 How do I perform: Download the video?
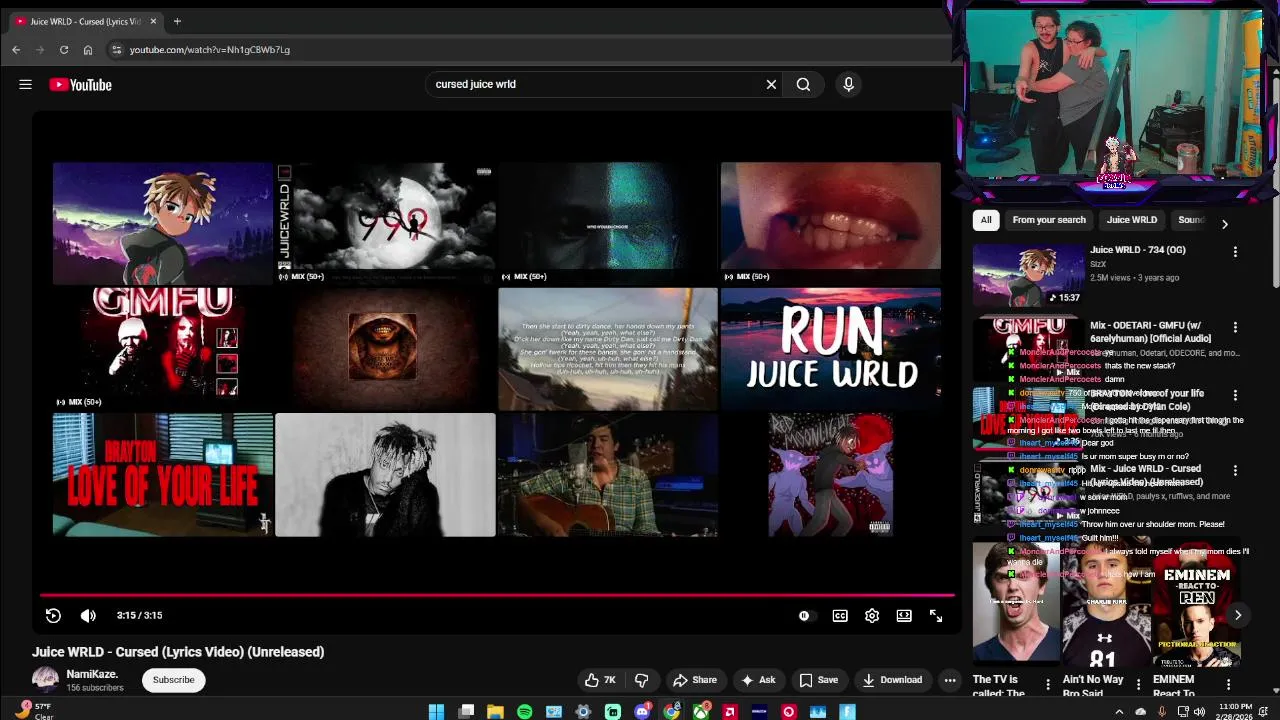tap(892, 680)
